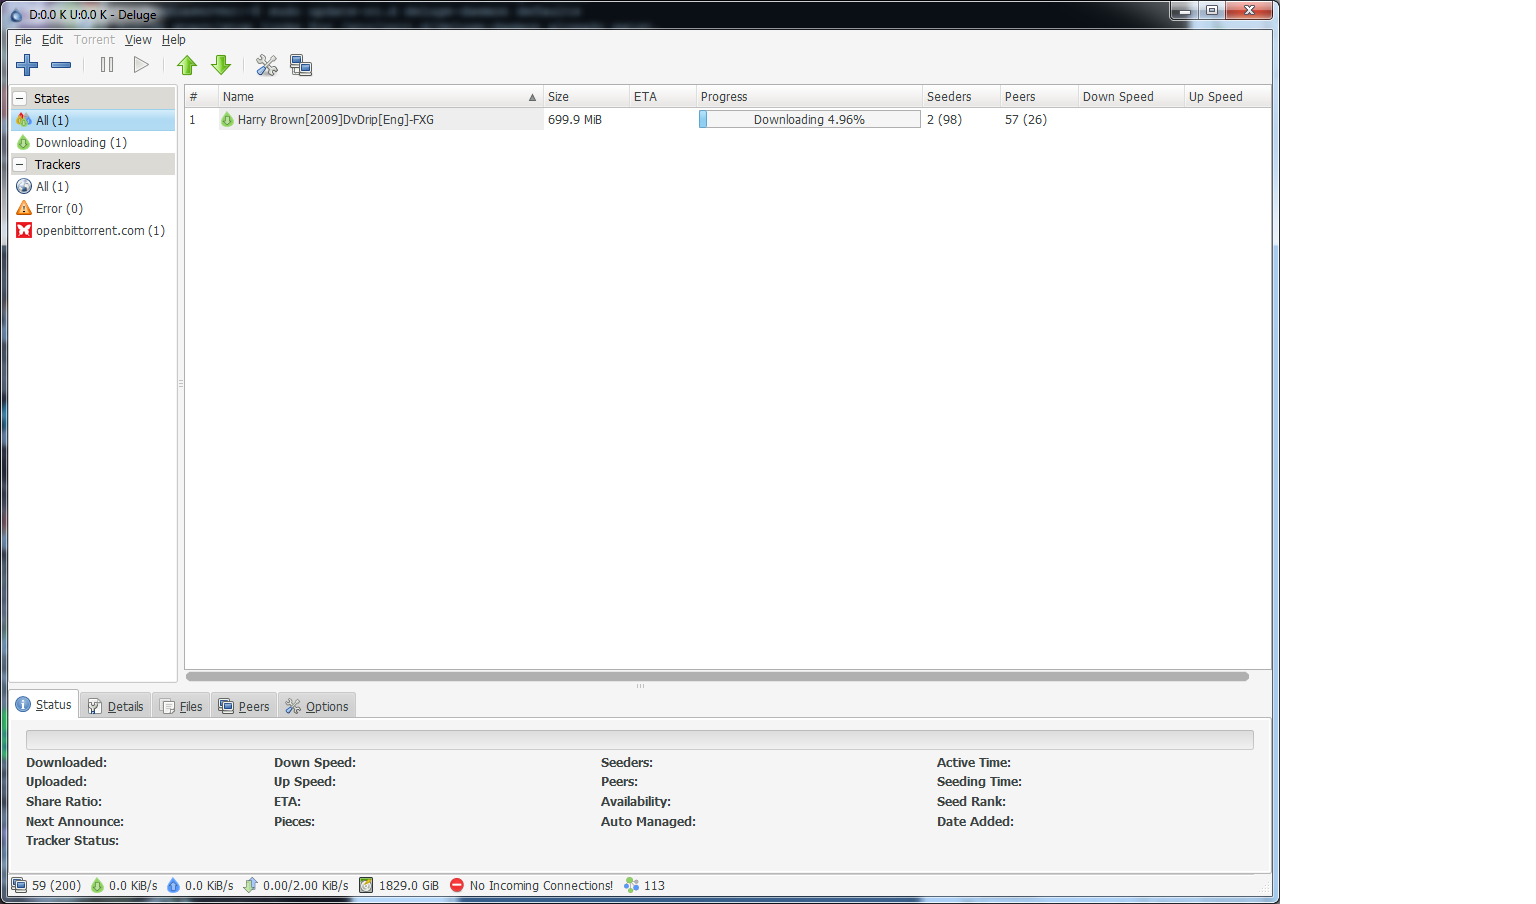Sort the torrent list by Name column

point(380,97)
